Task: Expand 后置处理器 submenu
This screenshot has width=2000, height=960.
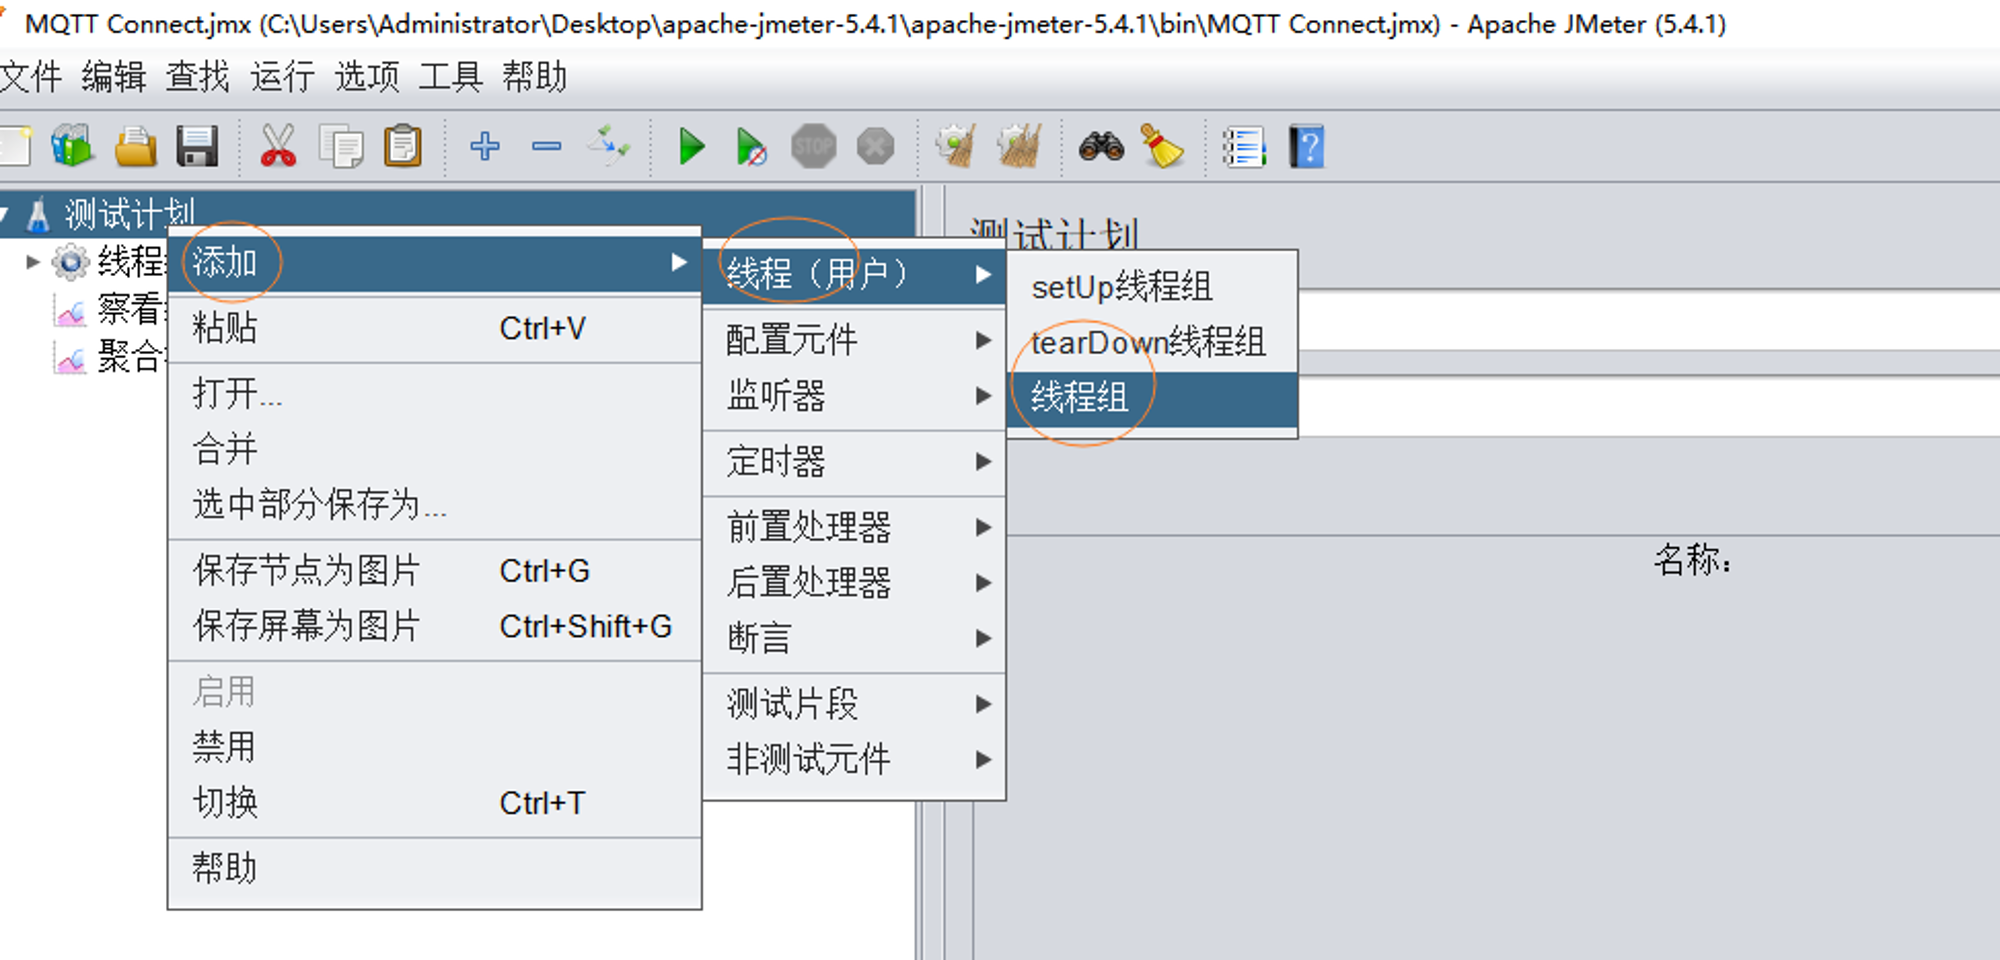Action: coord(854,583)
